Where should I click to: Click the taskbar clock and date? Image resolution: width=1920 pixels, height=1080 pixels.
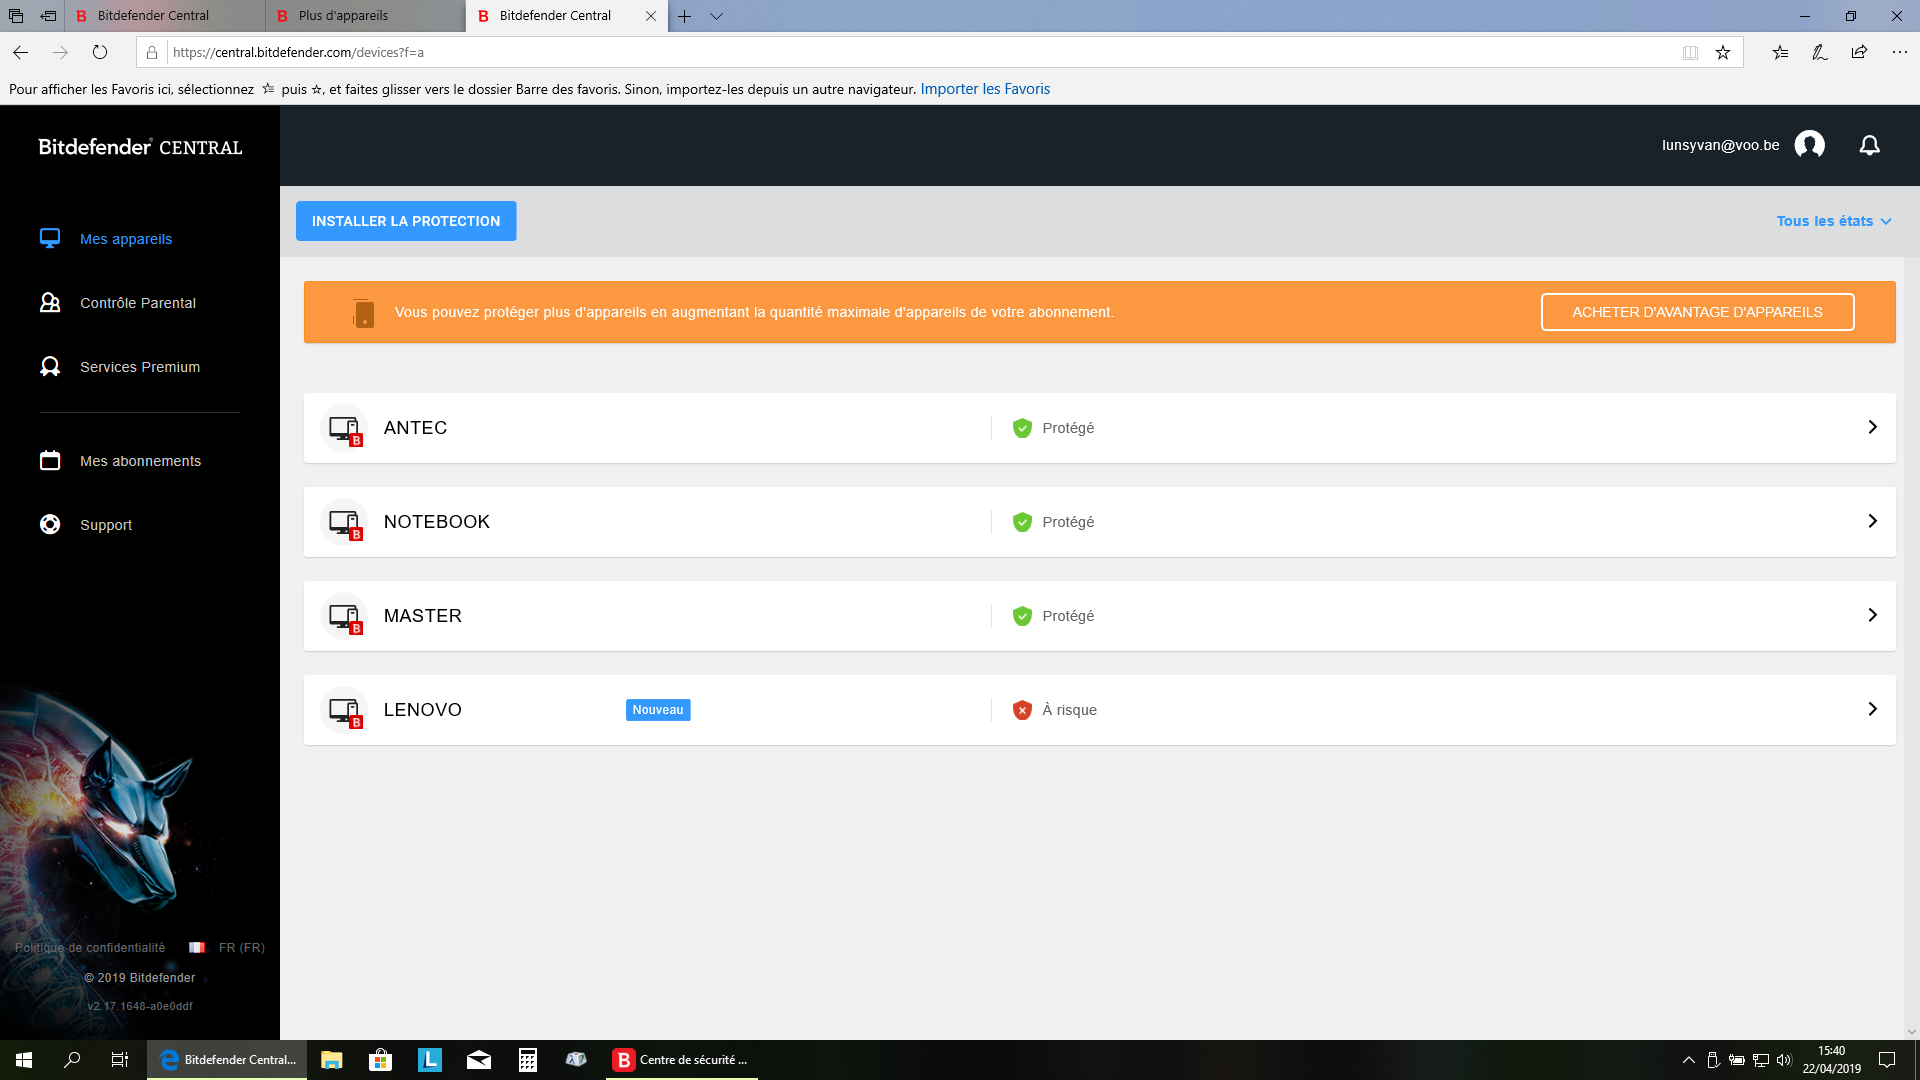1832,1060
